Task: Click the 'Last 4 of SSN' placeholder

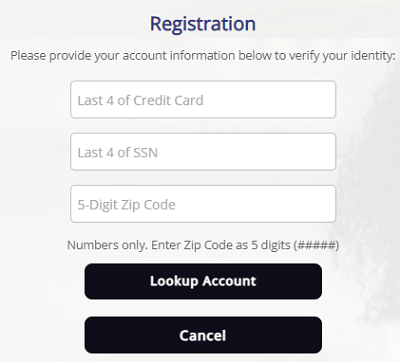Action: pyautogui.click(x=118, y=152)
